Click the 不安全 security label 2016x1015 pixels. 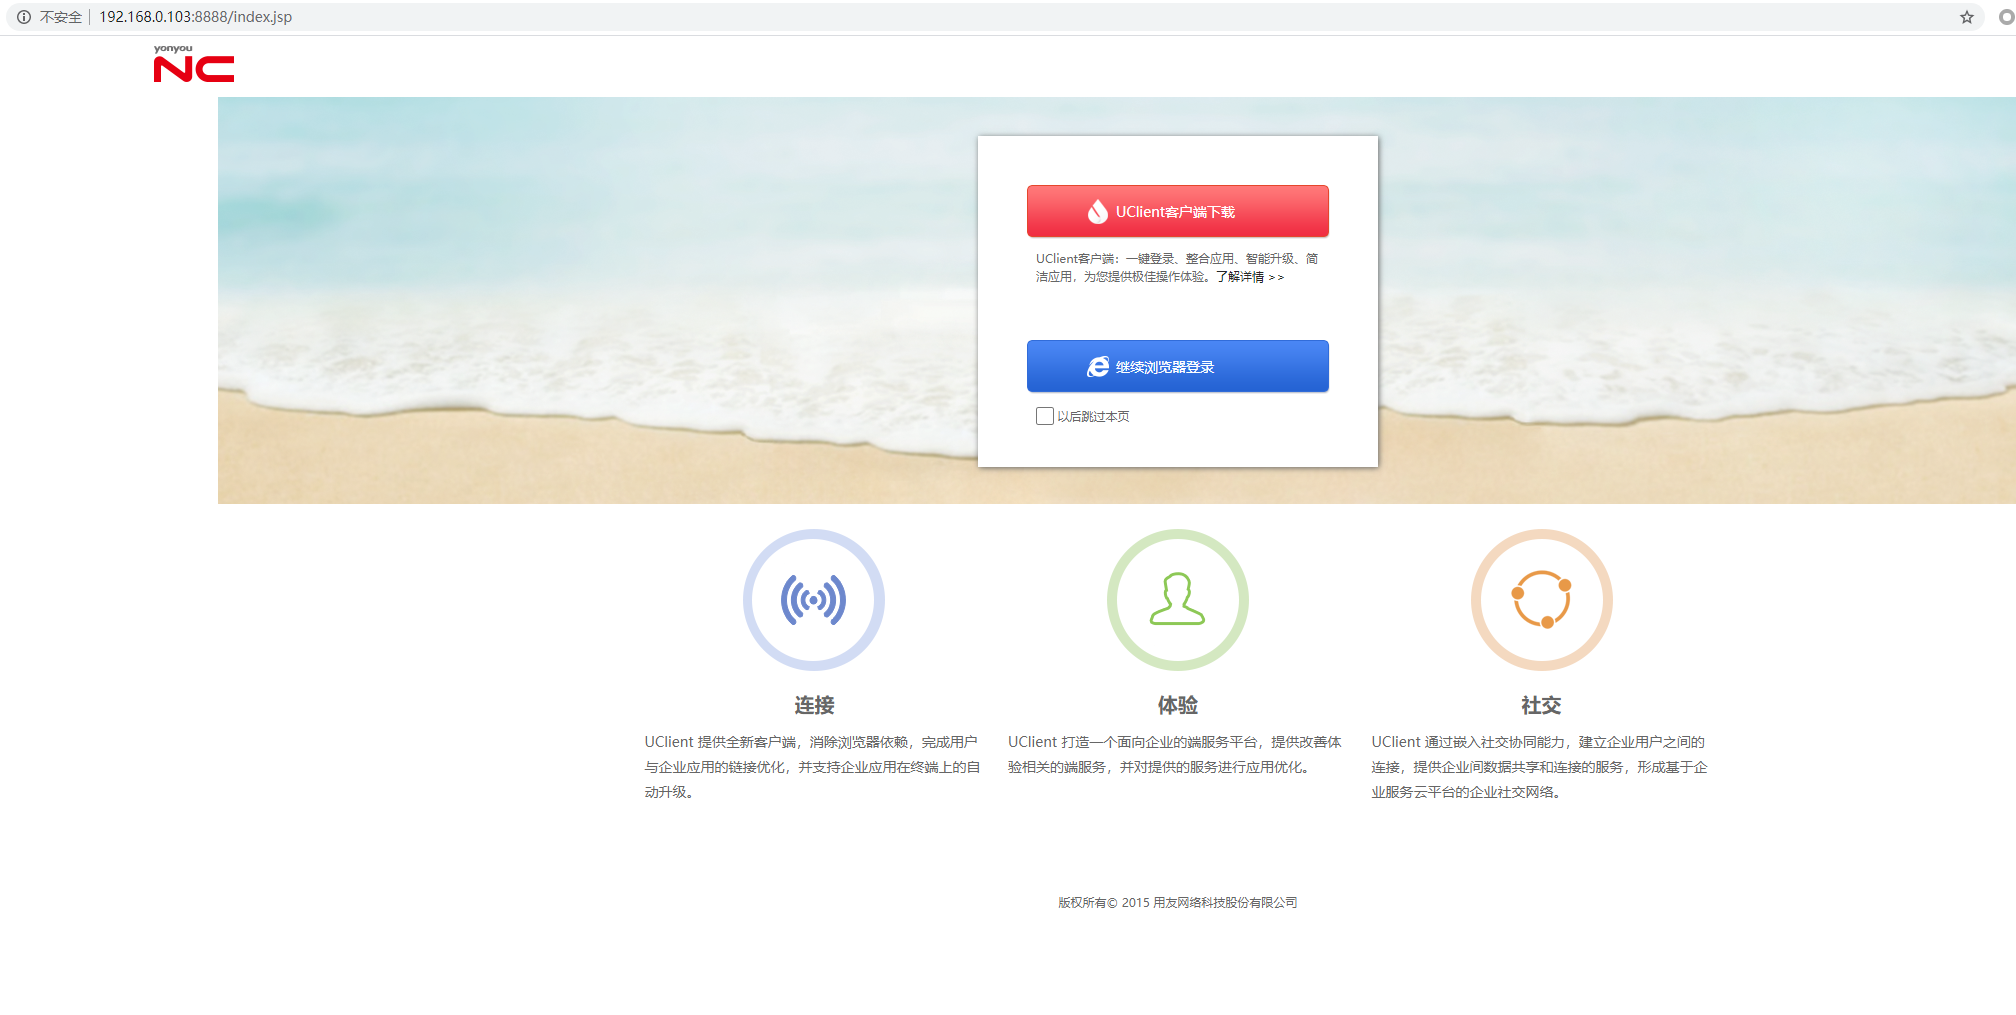(x=61, y=17)
